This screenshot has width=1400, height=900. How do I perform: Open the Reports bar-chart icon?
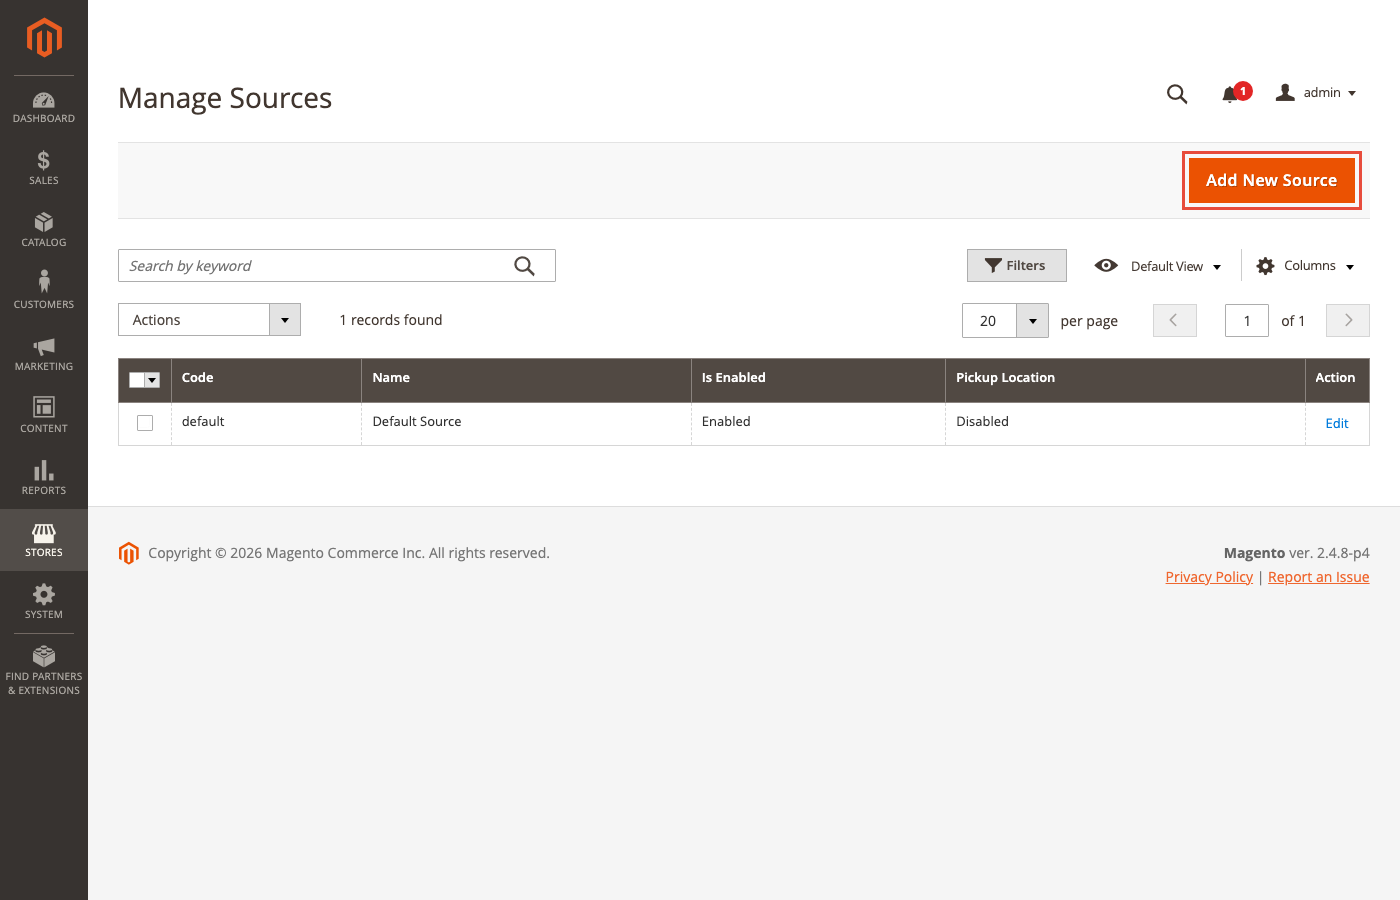click(x=43, y=475)
